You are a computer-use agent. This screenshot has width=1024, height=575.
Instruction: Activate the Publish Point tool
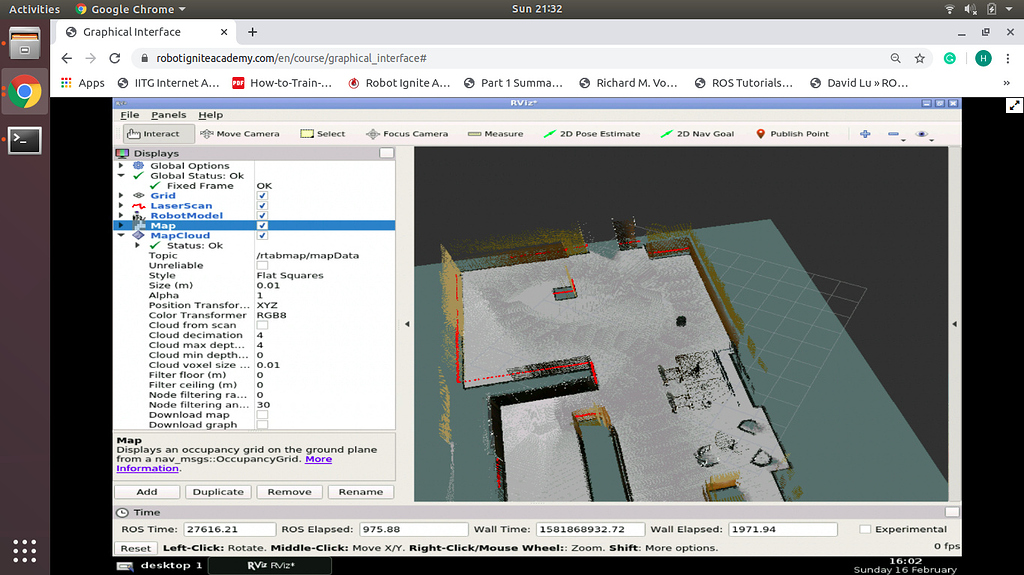tap(792, 133)
